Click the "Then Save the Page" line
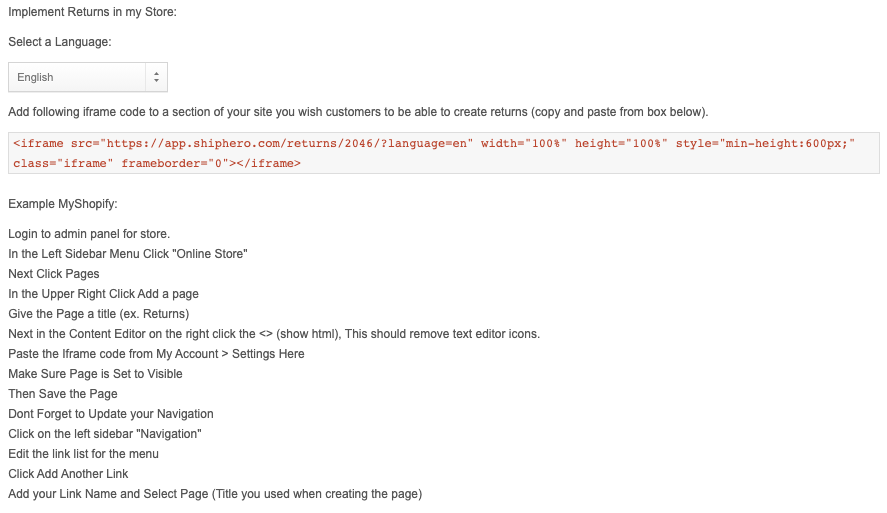This screenshot has height=513, width=887. click(63, 394)
